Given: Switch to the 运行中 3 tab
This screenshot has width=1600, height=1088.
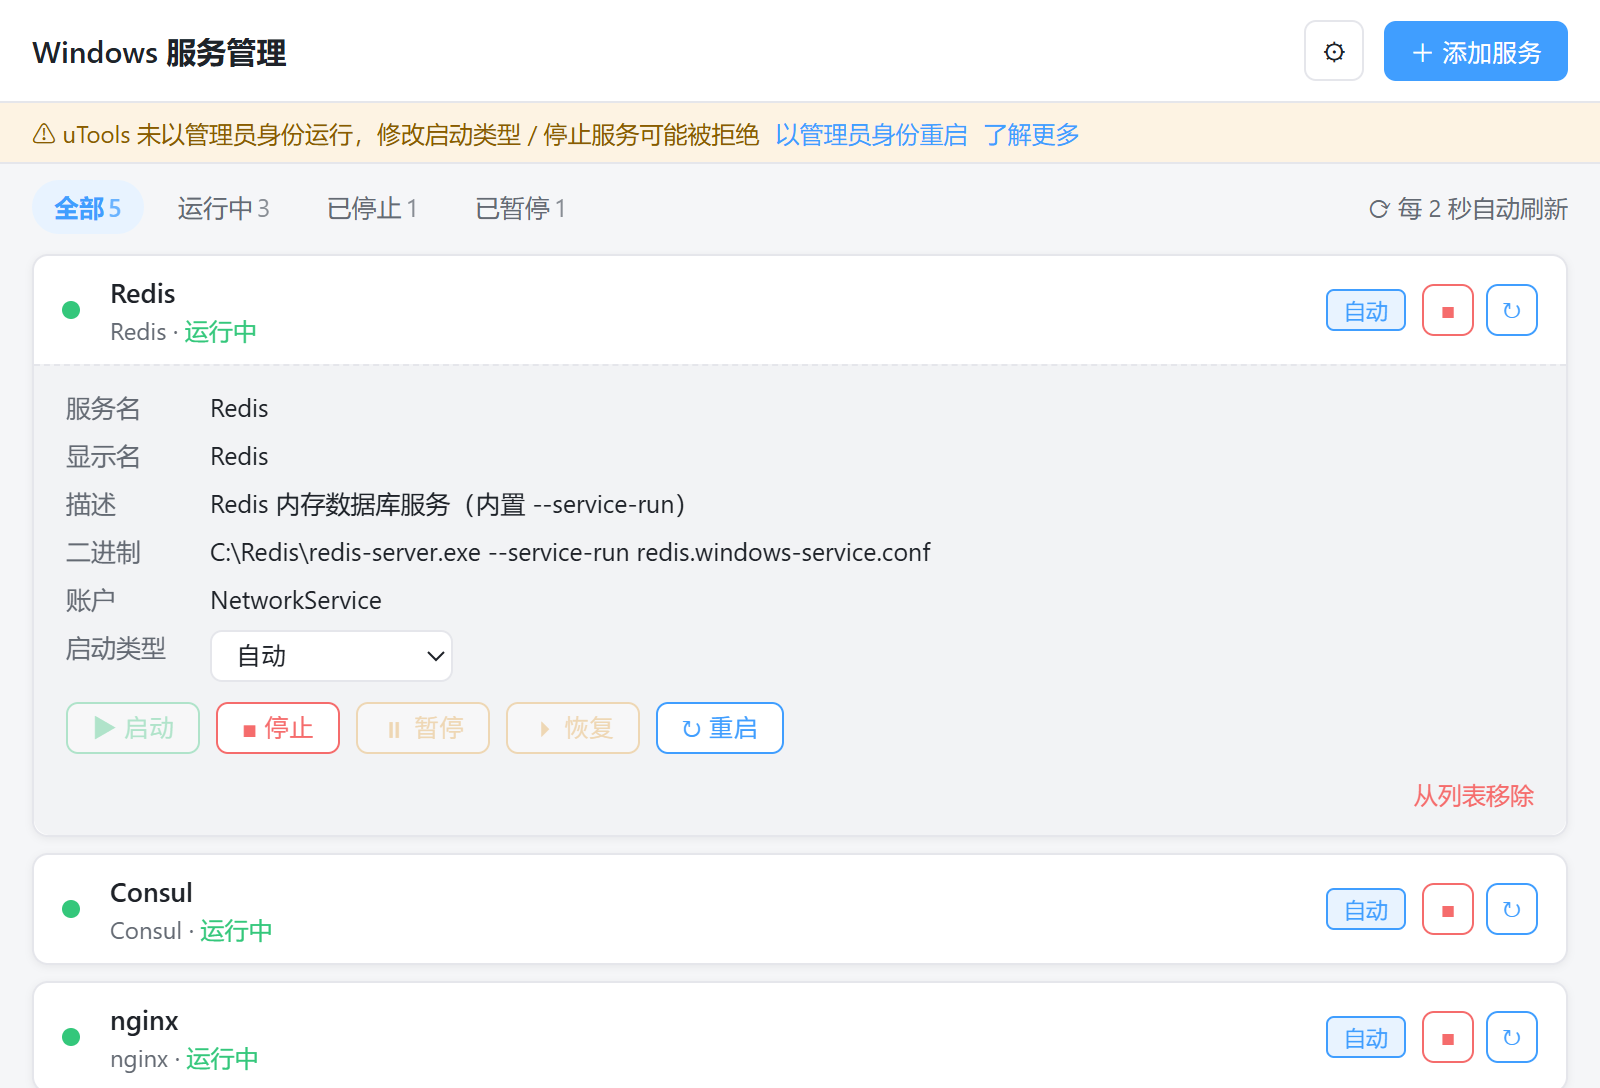Looking at the screenshot, I should [x=223, y=208].
